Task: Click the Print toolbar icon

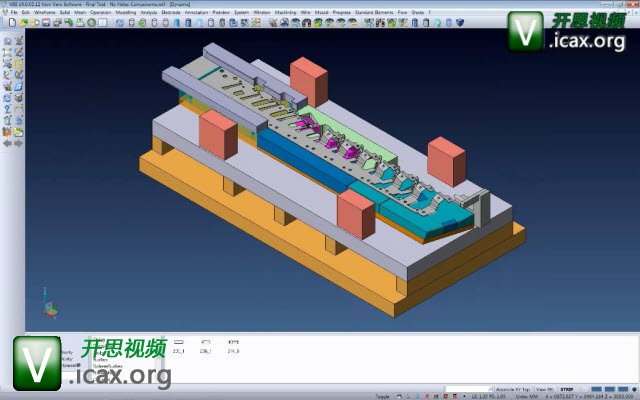Action: click(x=57, y=22)
